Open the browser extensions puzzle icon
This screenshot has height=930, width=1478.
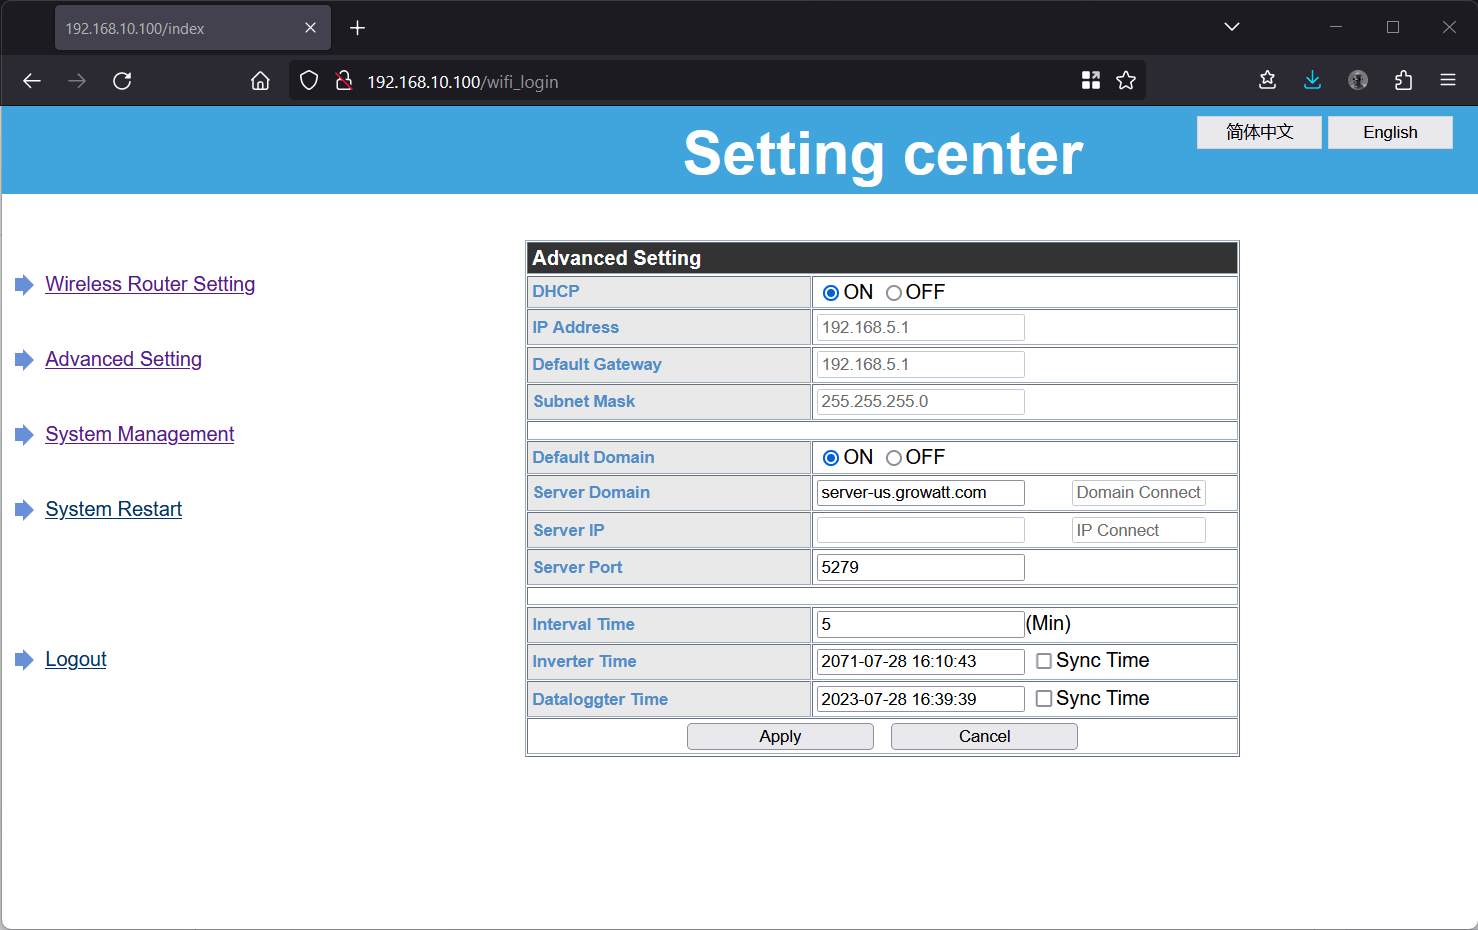pos(1403,80)
